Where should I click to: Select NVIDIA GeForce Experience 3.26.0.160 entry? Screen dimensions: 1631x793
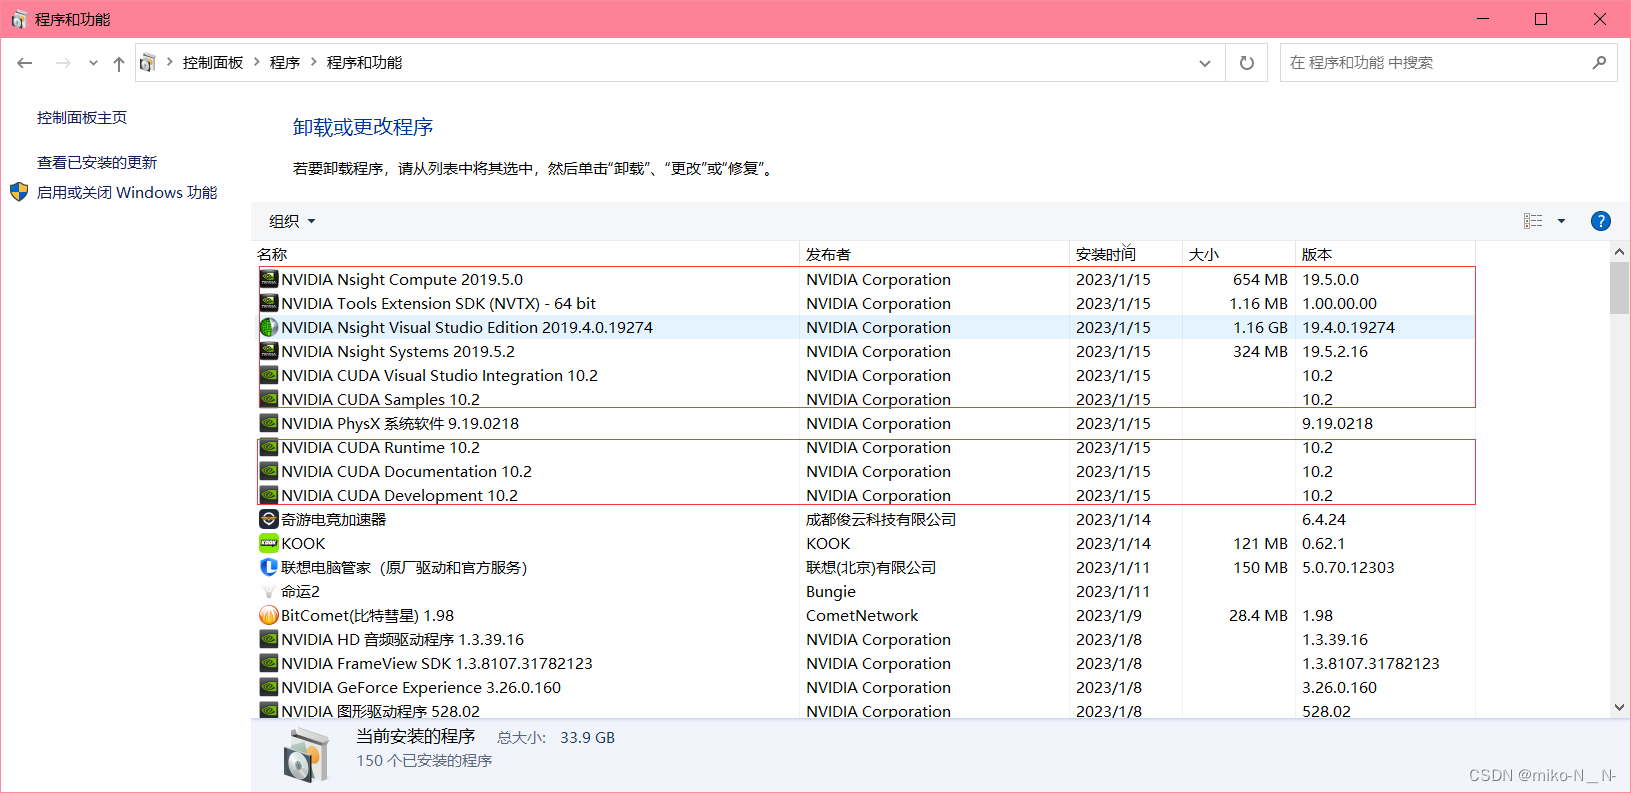421,688
